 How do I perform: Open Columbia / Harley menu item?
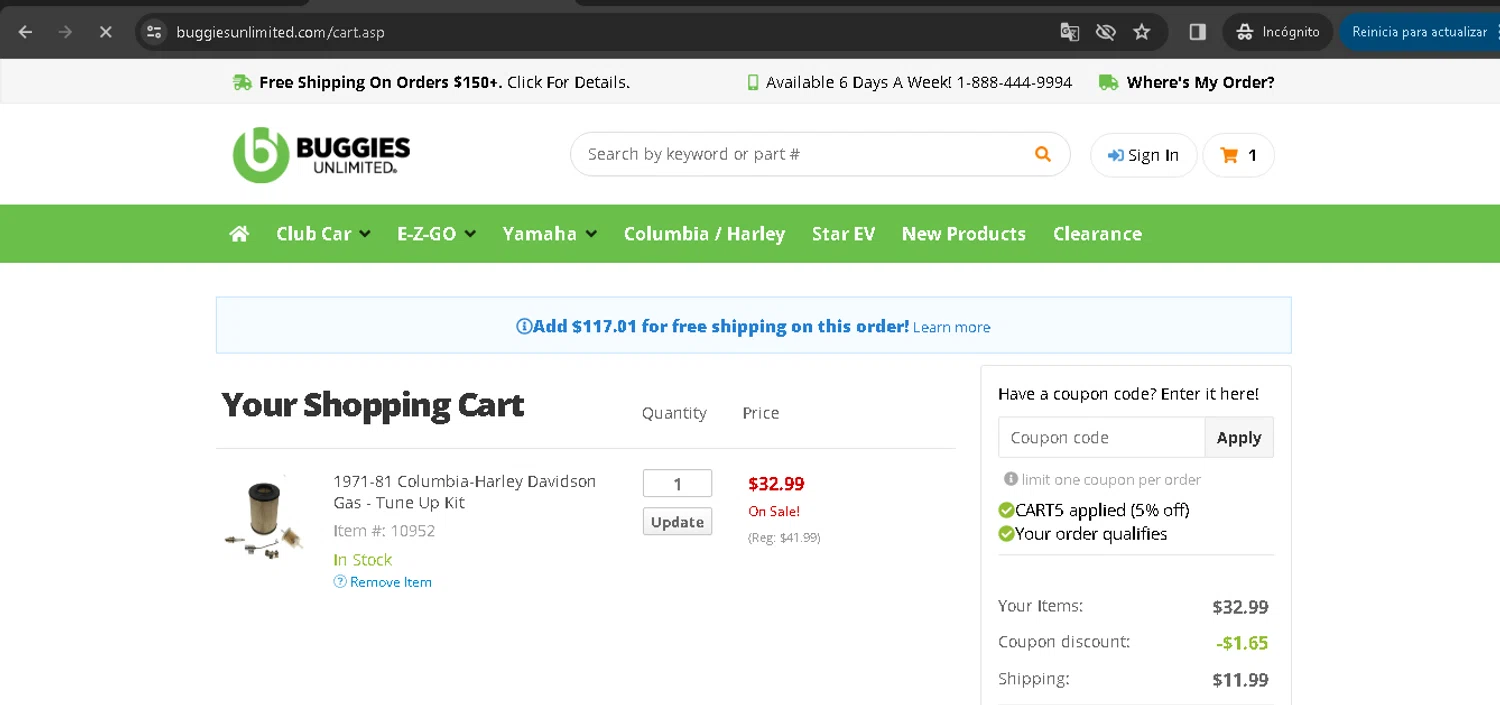point(704,234)
